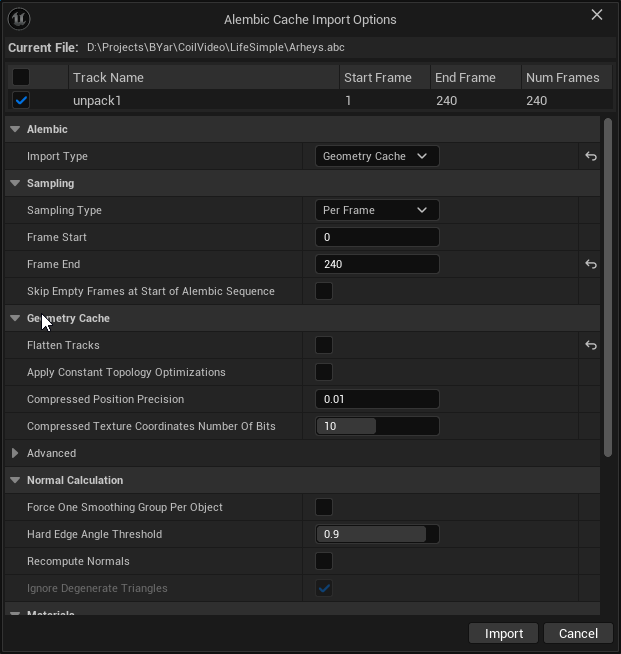Reset Import Type to default value
The height and width of the screenshot is (654, 621).
pos(591,156)
